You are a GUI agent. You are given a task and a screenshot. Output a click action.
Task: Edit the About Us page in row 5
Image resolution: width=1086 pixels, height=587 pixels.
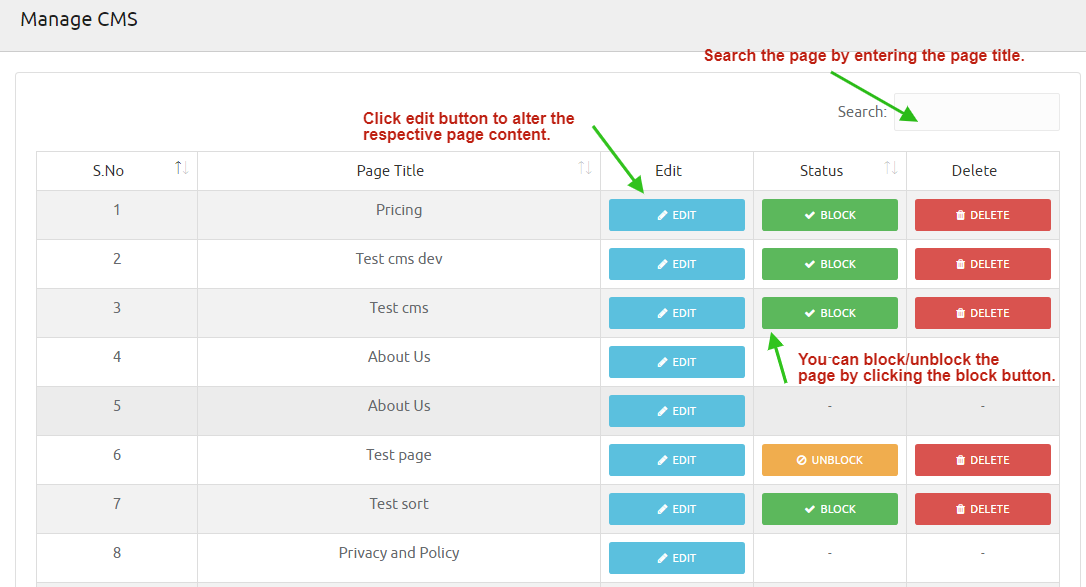[676, 411]
